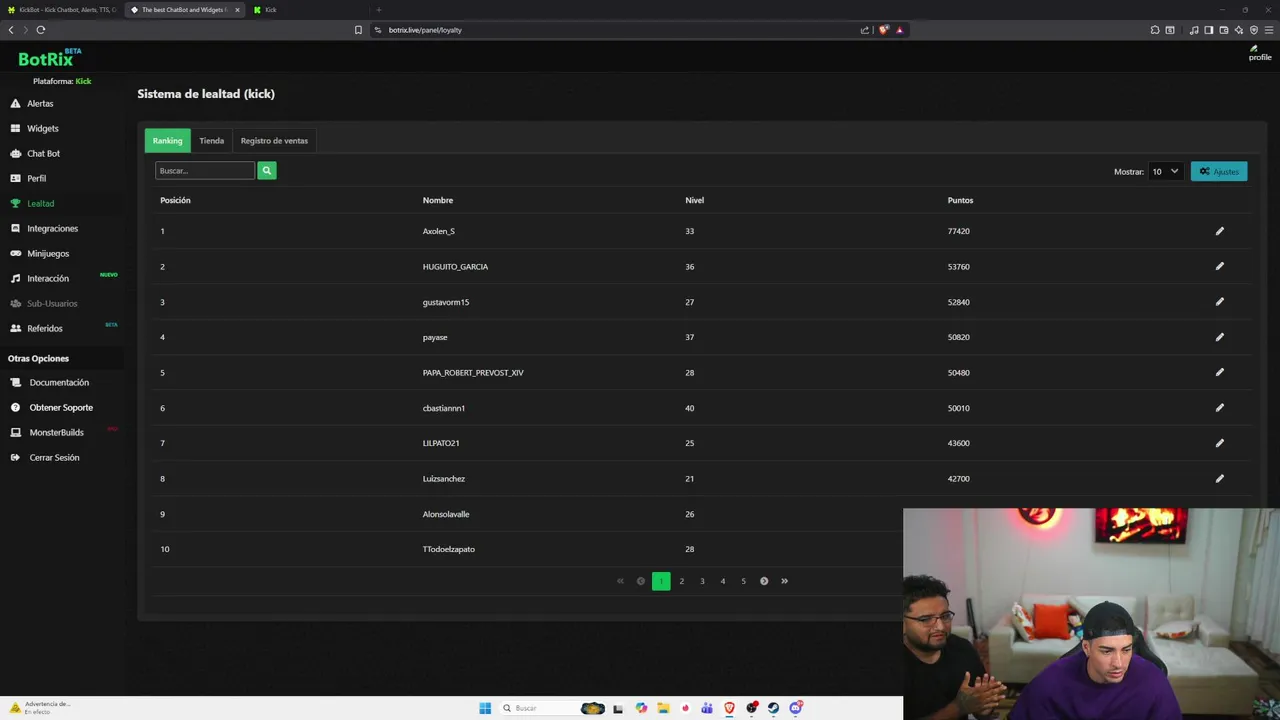The image size is (1280, 720).
Task: Click the edit pencil for cbastiannn1
Action: 1219,408
